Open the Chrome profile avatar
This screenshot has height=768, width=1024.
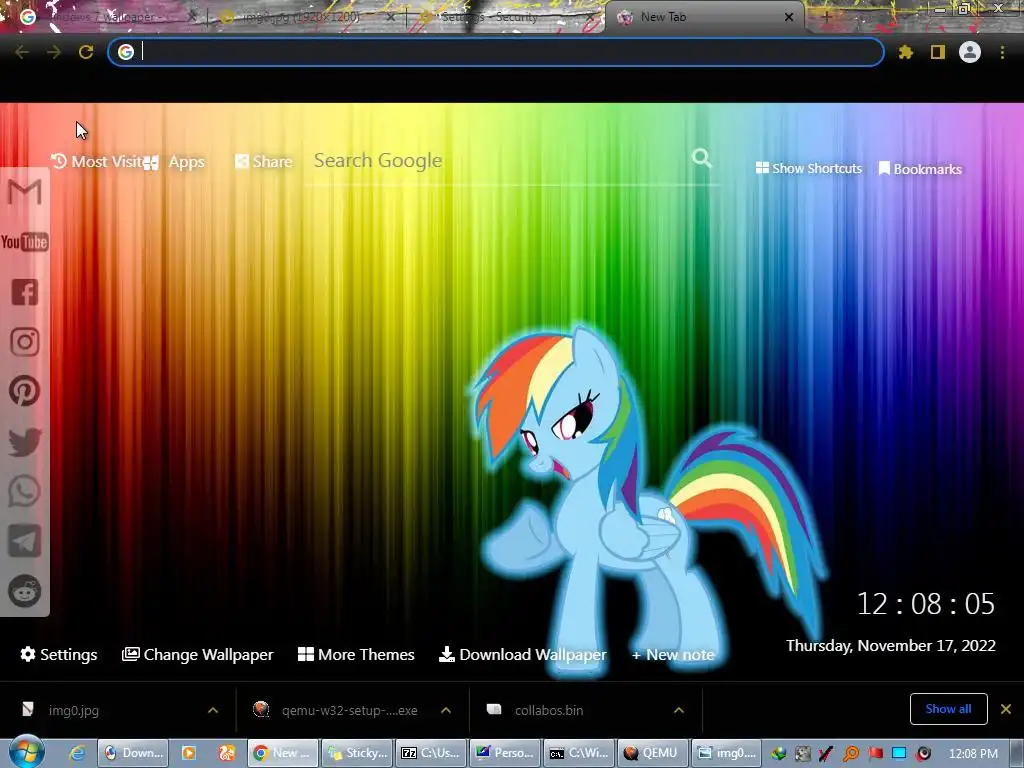coord(970,52)
